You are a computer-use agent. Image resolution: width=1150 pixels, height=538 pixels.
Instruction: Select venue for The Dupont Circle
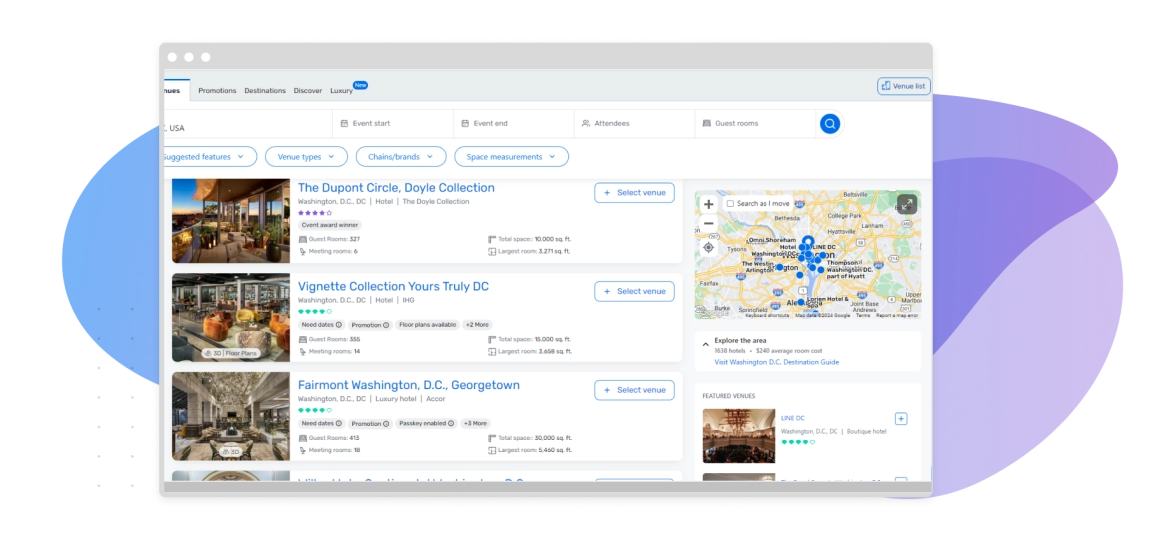click(634, 193)
